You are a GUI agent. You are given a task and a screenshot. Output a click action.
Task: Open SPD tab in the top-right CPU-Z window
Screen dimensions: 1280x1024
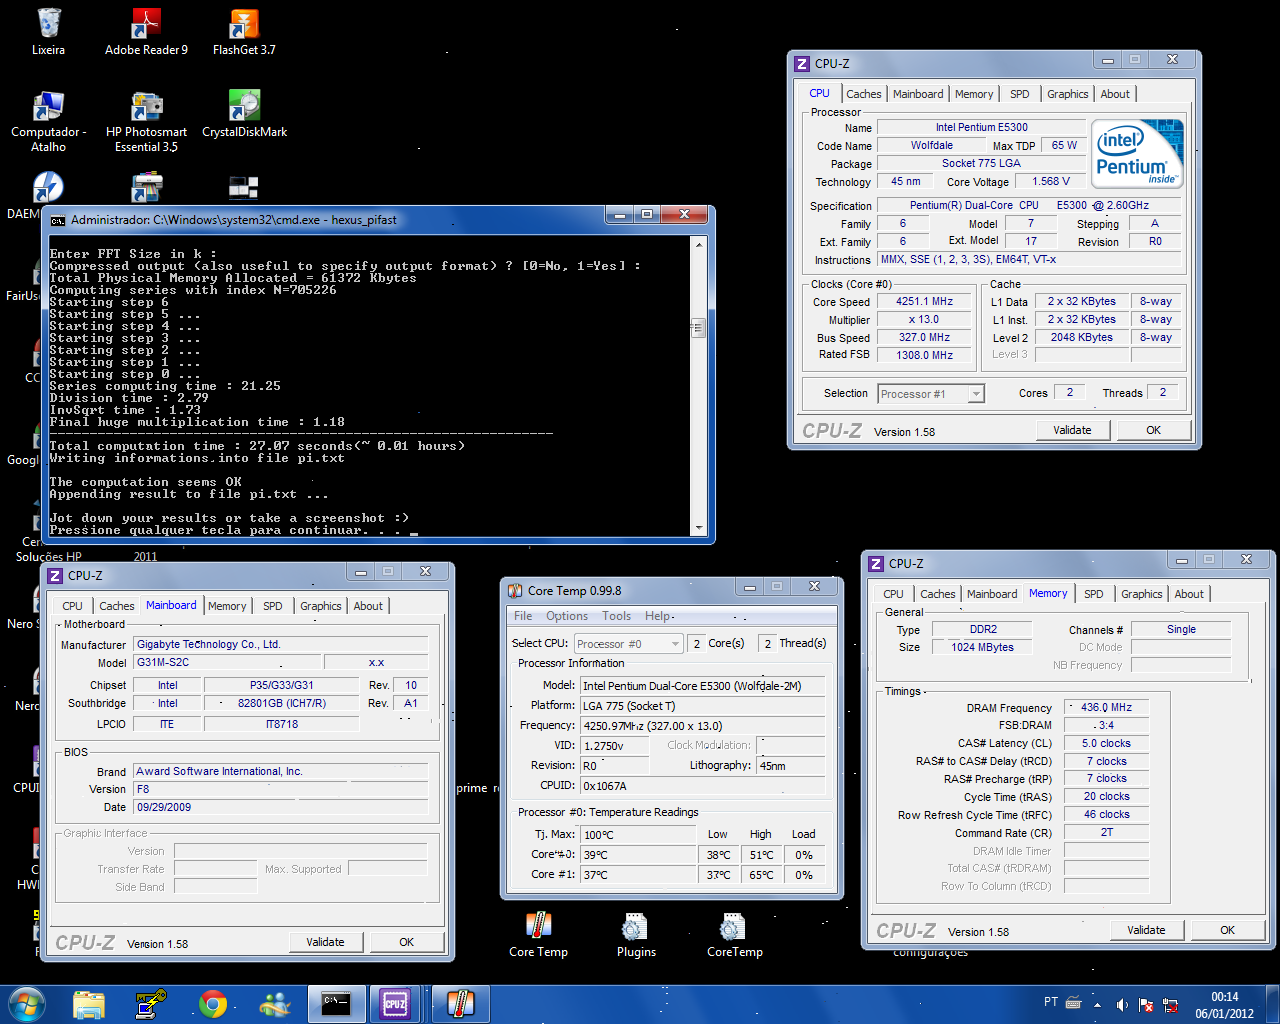(x=1019, y=94)
